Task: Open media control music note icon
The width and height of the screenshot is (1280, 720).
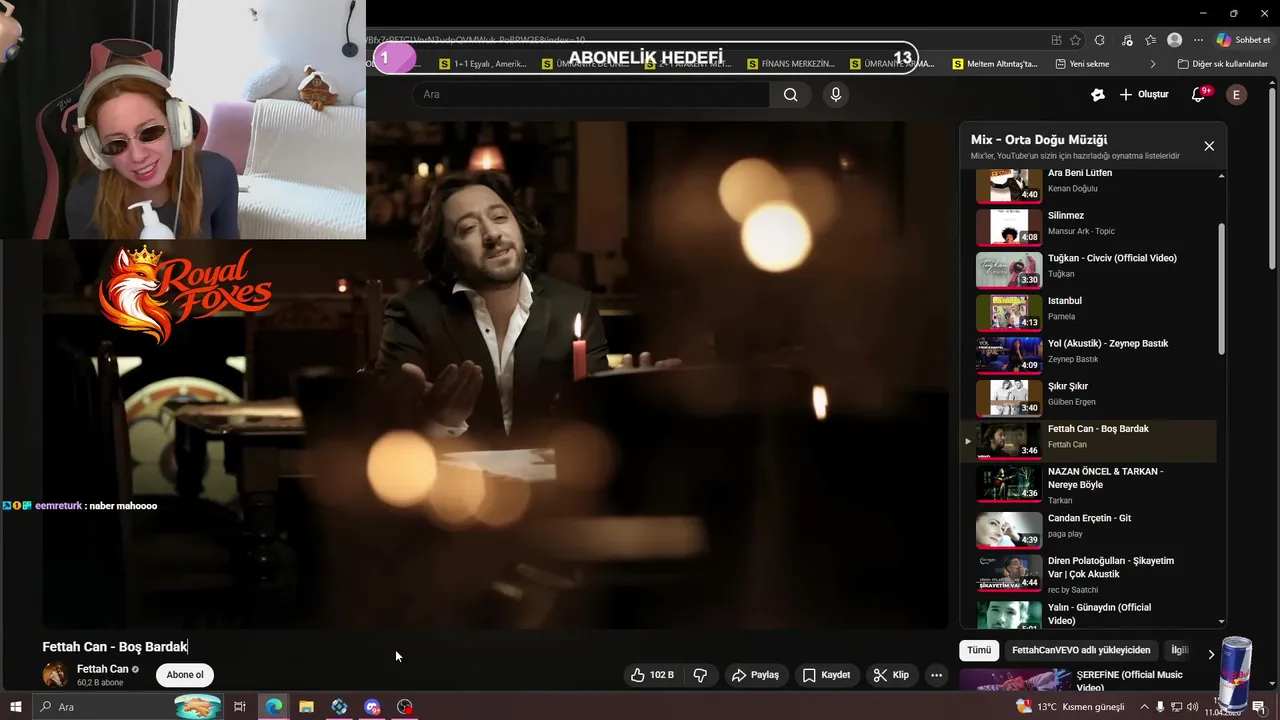Action: click(1127, 40)
